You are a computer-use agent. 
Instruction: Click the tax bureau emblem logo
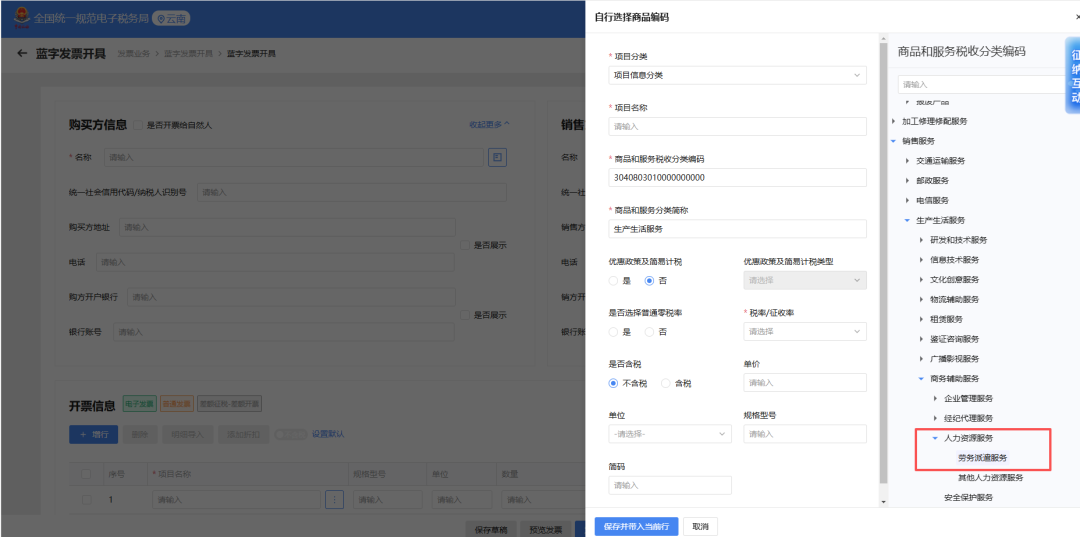pos(22,18)
